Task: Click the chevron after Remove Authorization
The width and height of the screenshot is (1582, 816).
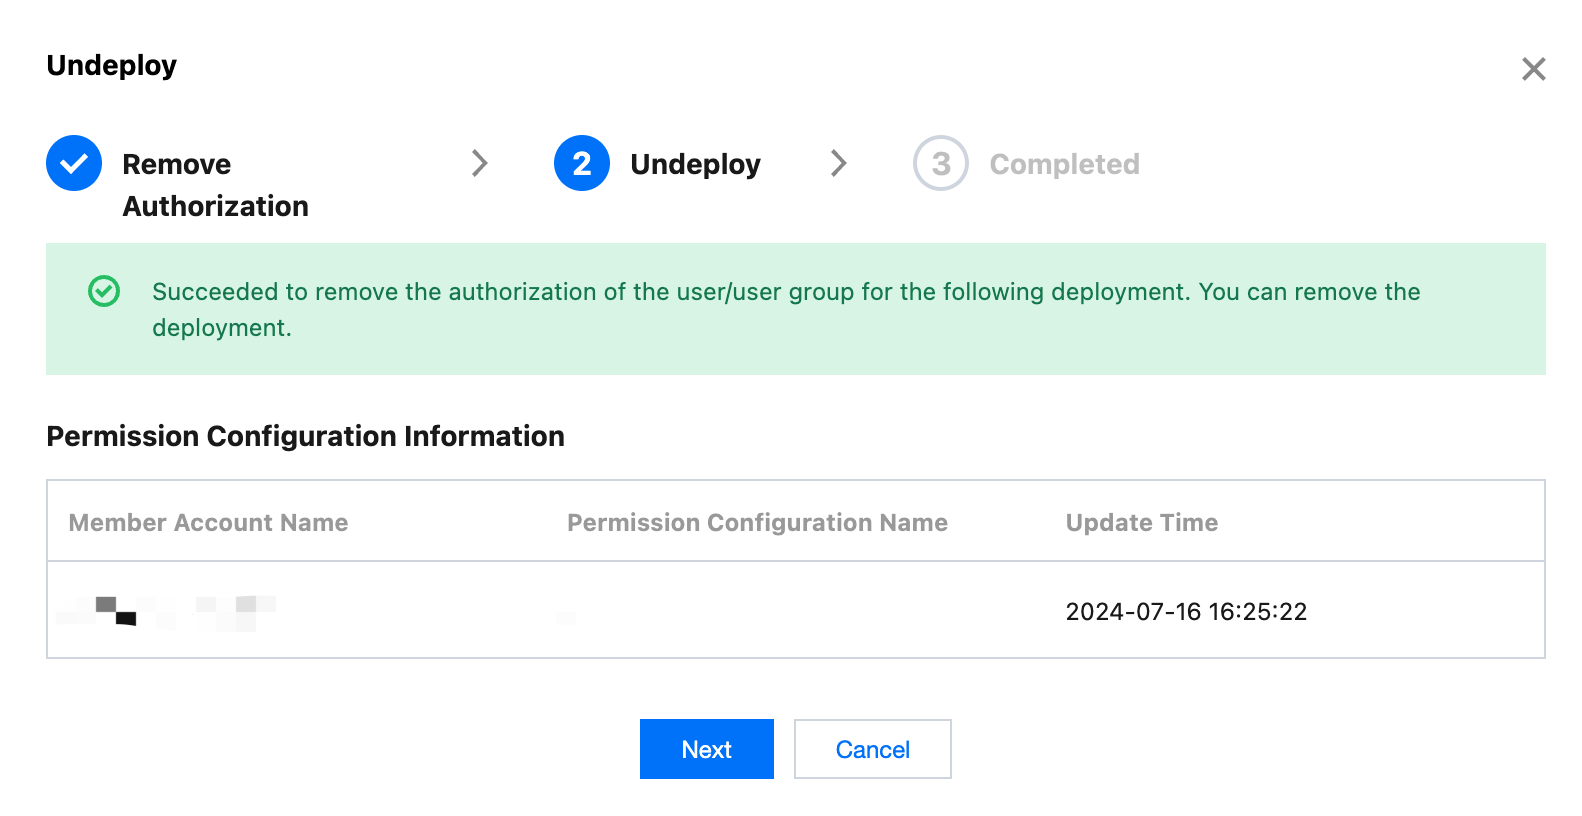Action: click(x=480, y=163)
